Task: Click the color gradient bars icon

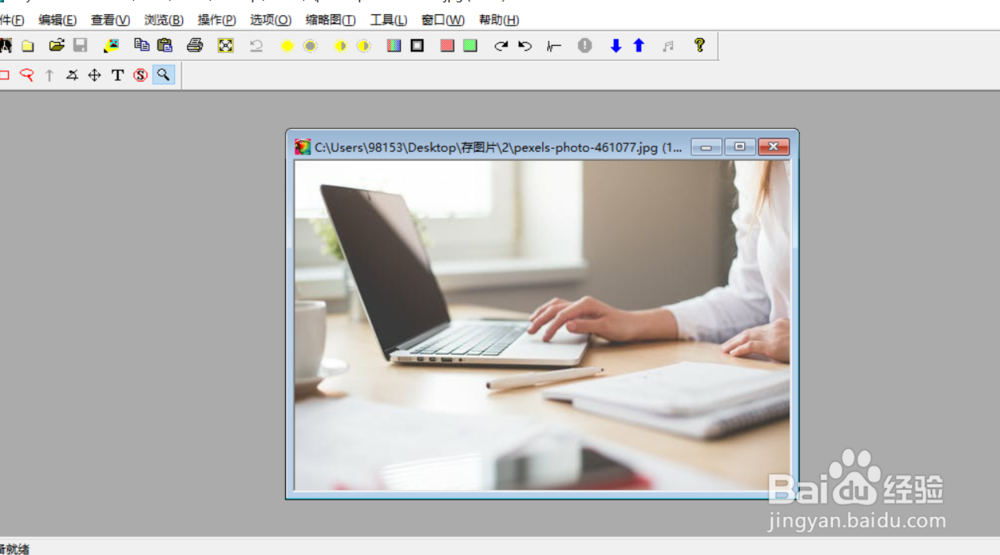Action: coord(394,46)
